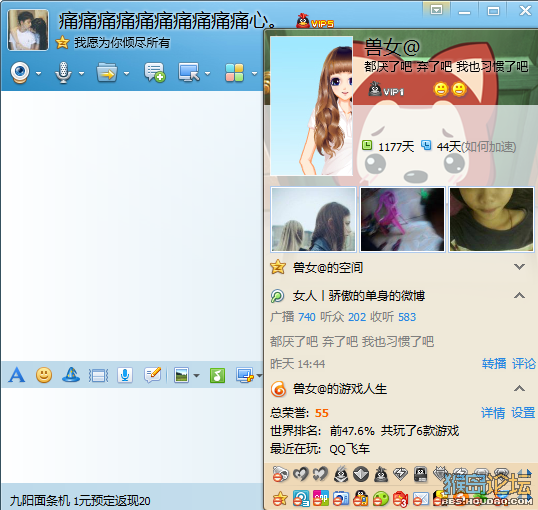This screenshot has width=538, height=510.
Task: Start a voice call with microphone icon
Action: click(63, 72)
